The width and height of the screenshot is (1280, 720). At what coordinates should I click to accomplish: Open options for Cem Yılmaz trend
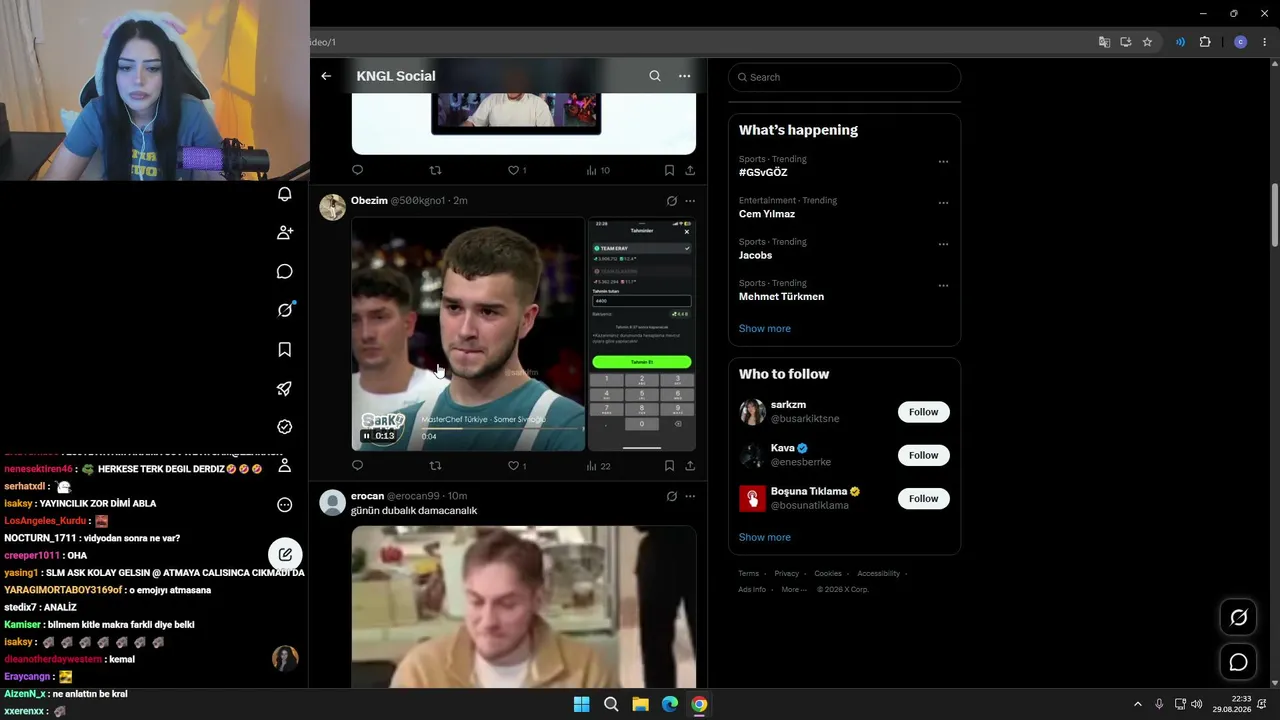943,203
